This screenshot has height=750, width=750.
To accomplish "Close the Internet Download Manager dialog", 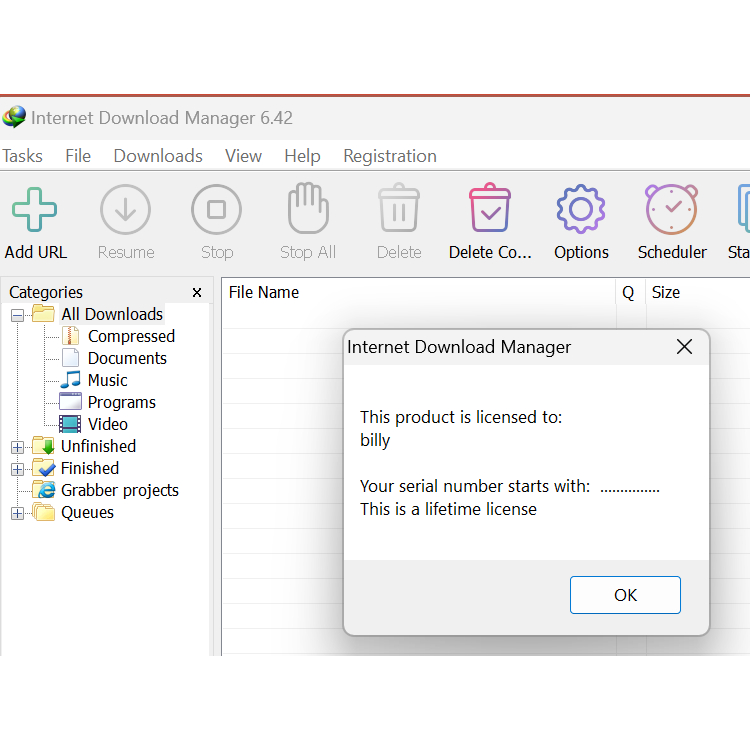I will click(684, 347).
